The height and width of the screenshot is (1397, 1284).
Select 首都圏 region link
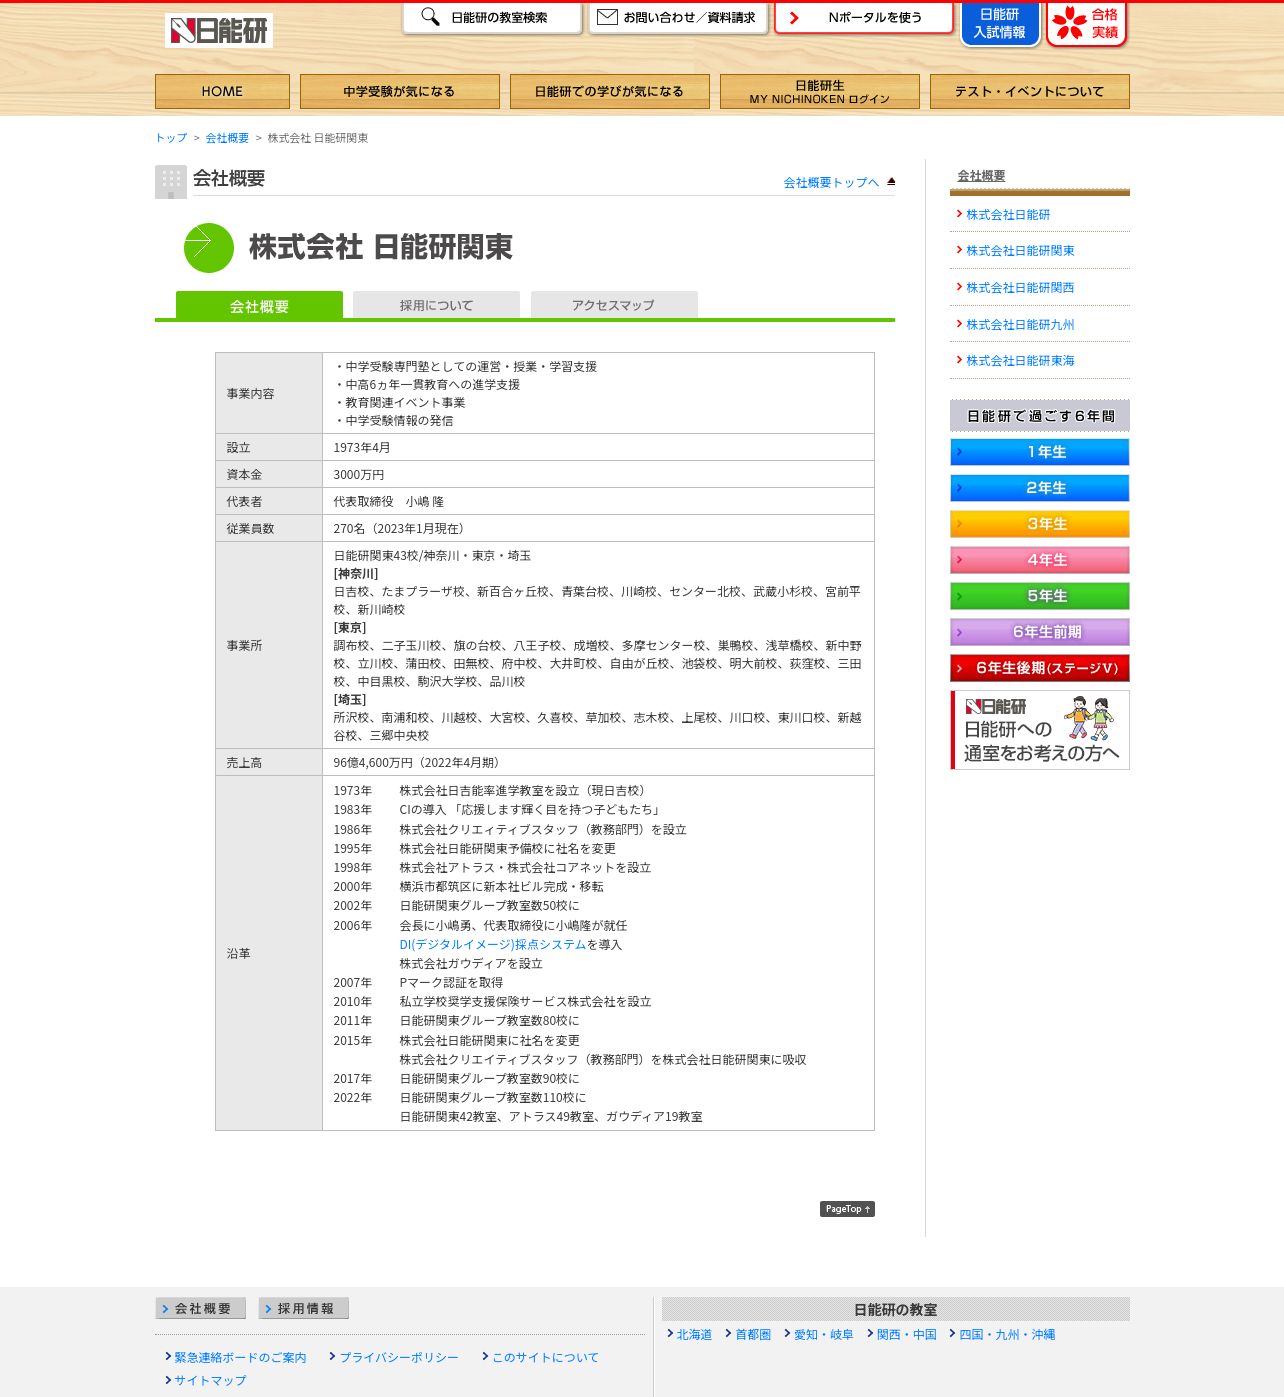tap(753, 1334)
